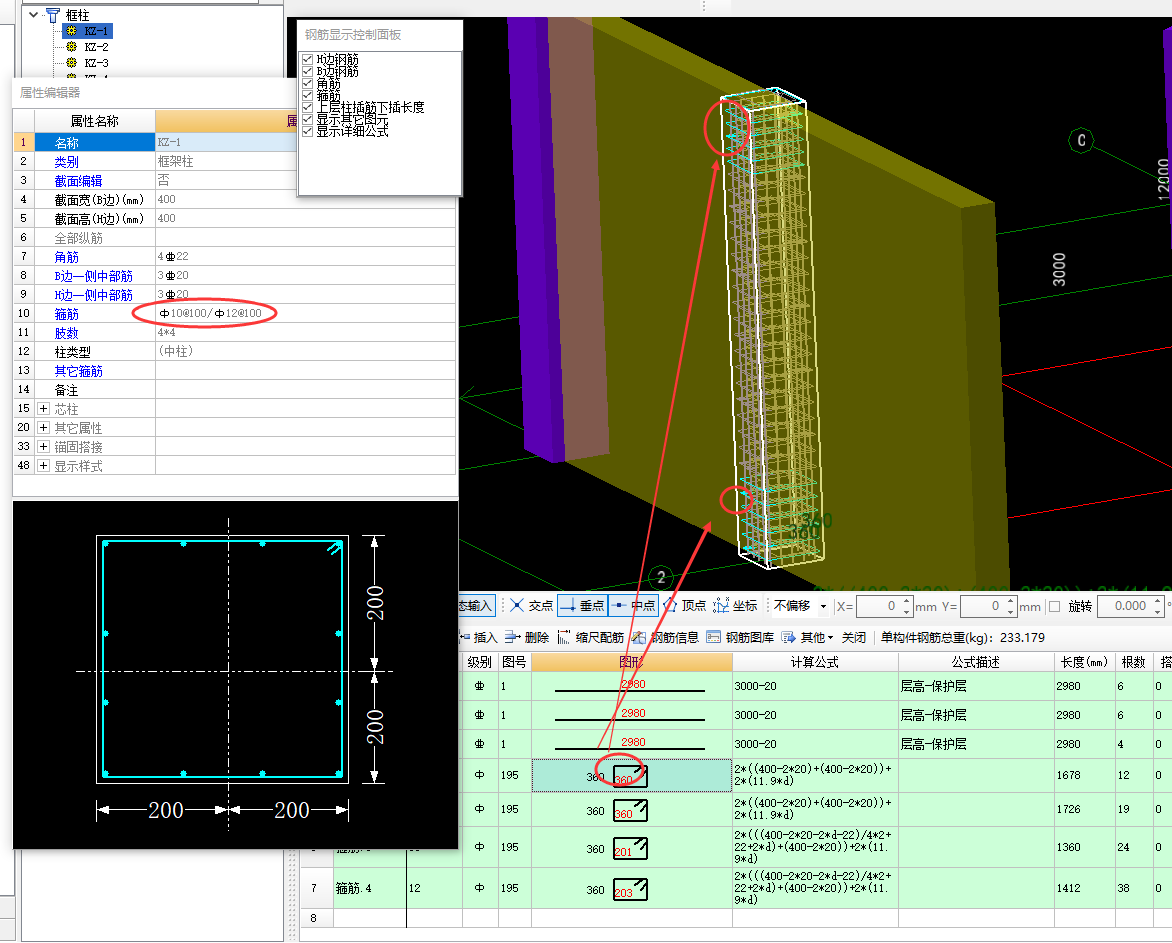Click the 态输入 dynamic input button
This screenshot has width=1172, height=943.
(x=475, y=605)
